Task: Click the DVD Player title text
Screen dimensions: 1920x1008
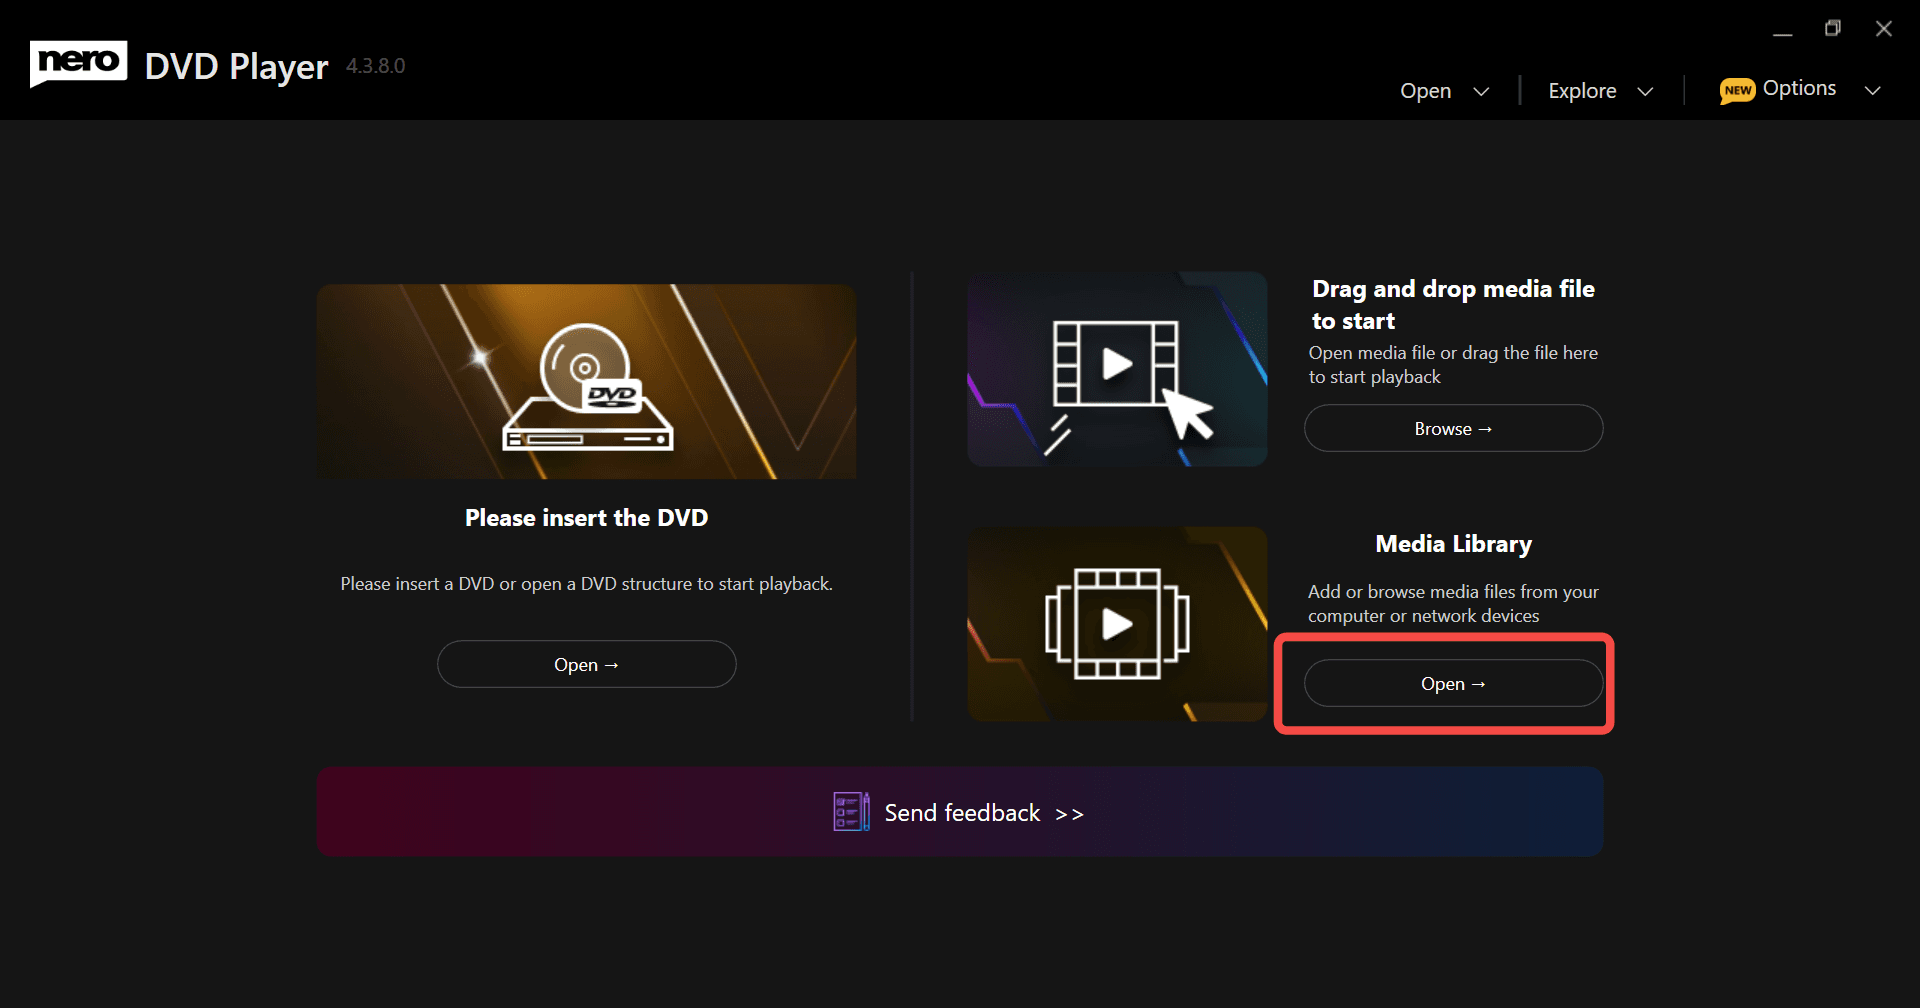Action: 237,67
